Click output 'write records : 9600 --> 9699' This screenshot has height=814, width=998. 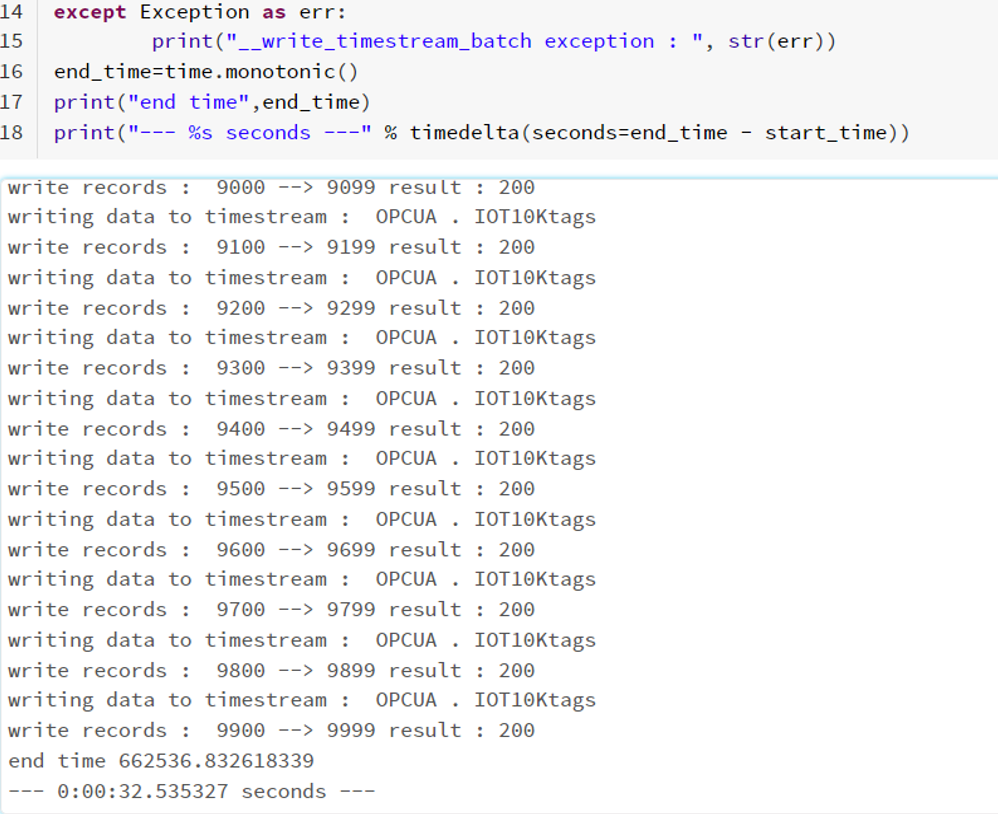pos(271,551)
